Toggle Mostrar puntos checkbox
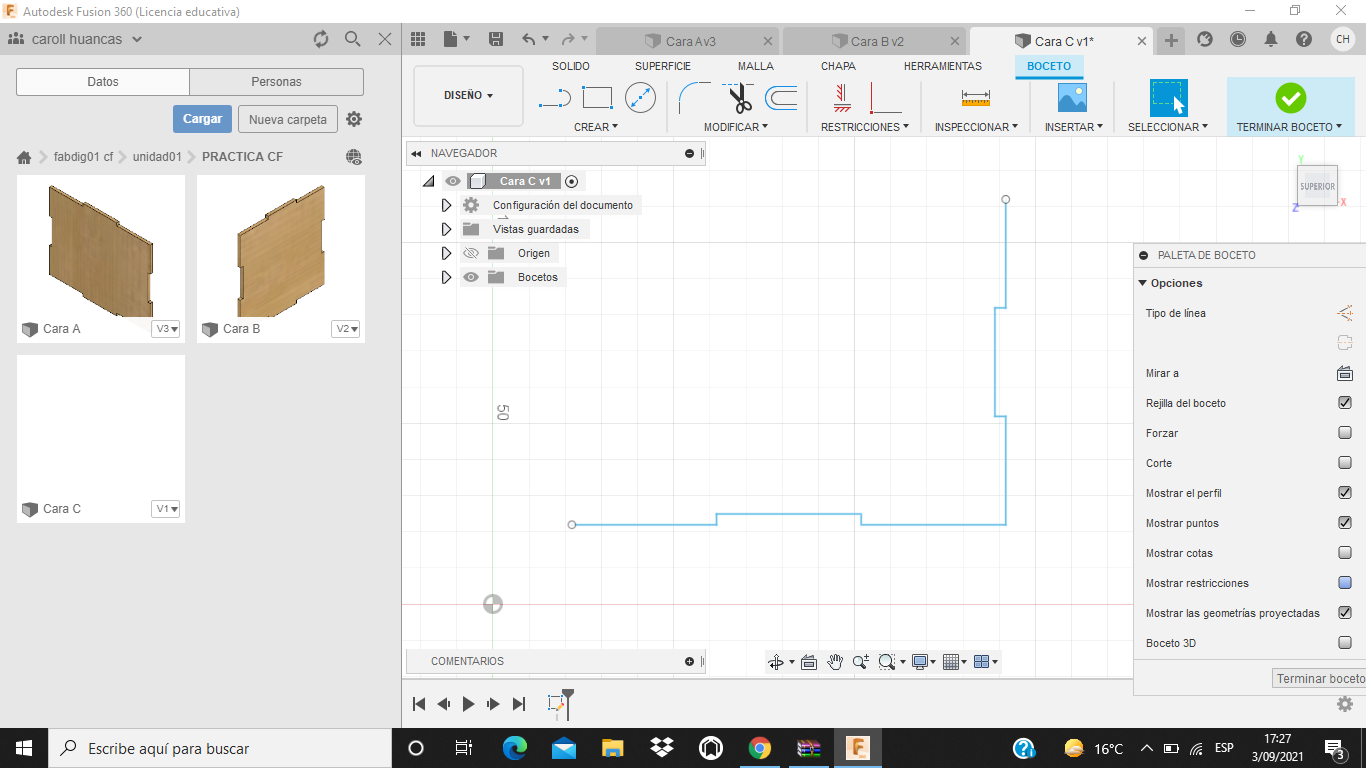This screenshot has width=1366, height=768. [1345, 523]
